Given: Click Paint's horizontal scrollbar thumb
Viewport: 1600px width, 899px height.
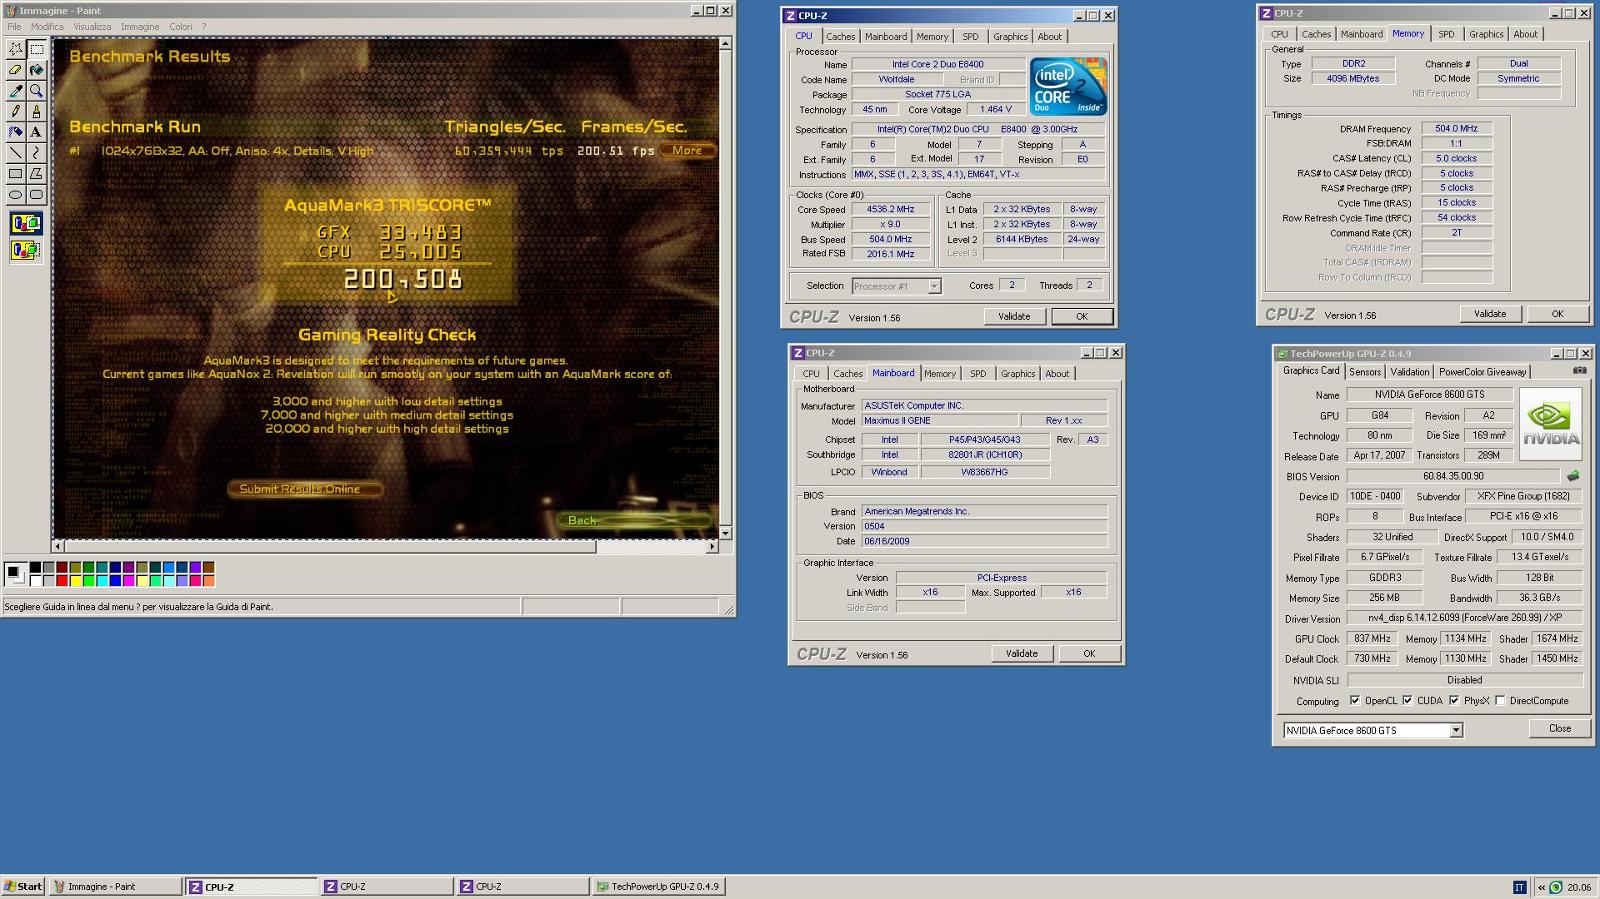Looking at the screenshot, I should (331, 547).
